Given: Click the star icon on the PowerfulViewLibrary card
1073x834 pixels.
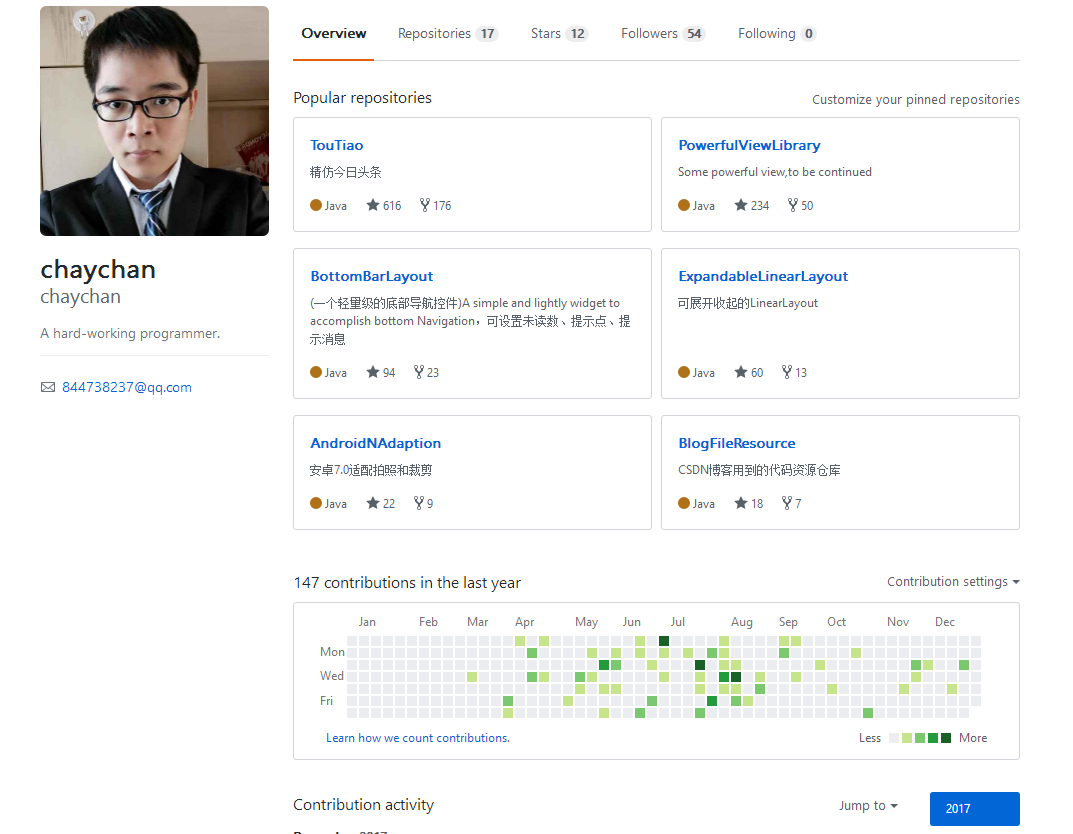Looking at the screenshot, I should [741, 205].
